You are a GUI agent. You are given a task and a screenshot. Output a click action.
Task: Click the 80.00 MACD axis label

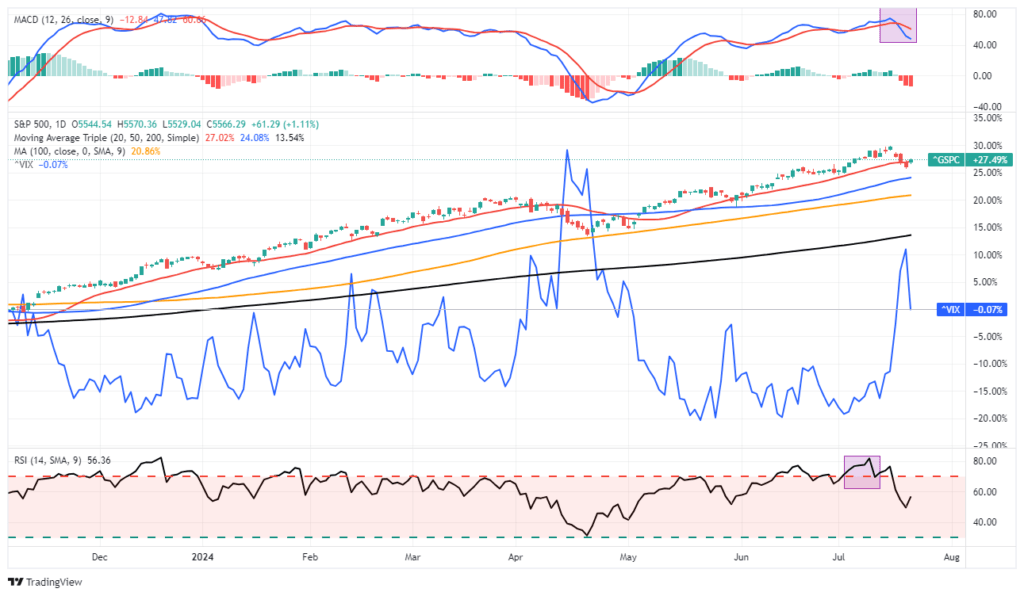pyautogui.click(x=985, y=14)
